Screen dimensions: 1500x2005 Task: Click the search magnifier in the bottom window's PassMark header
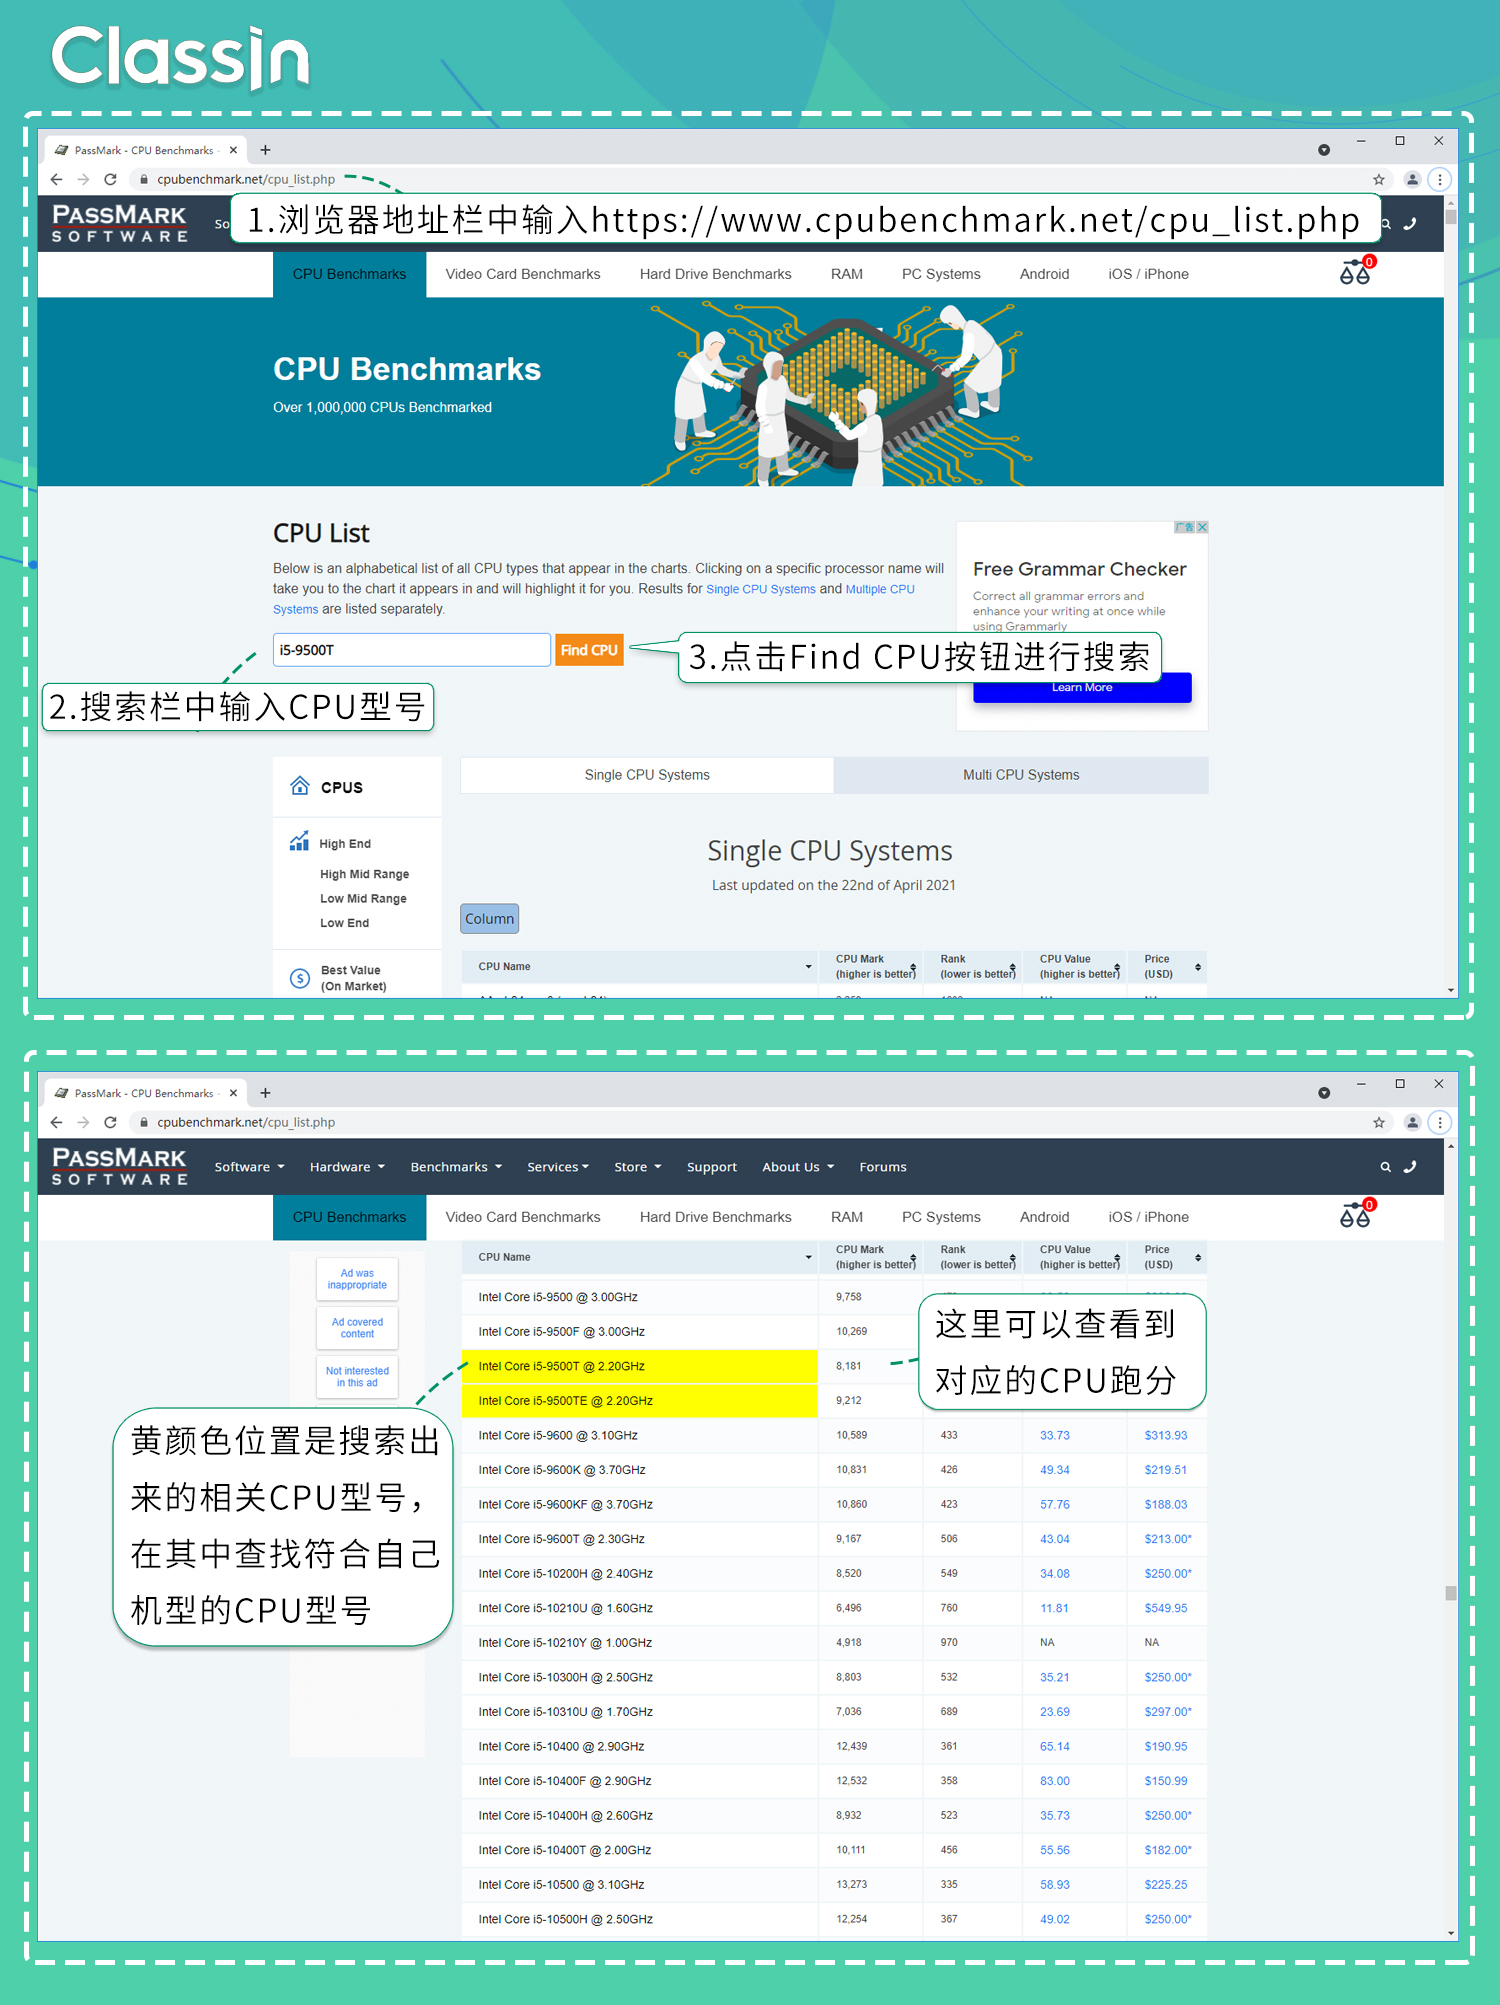click(x=1385, y=1167)
